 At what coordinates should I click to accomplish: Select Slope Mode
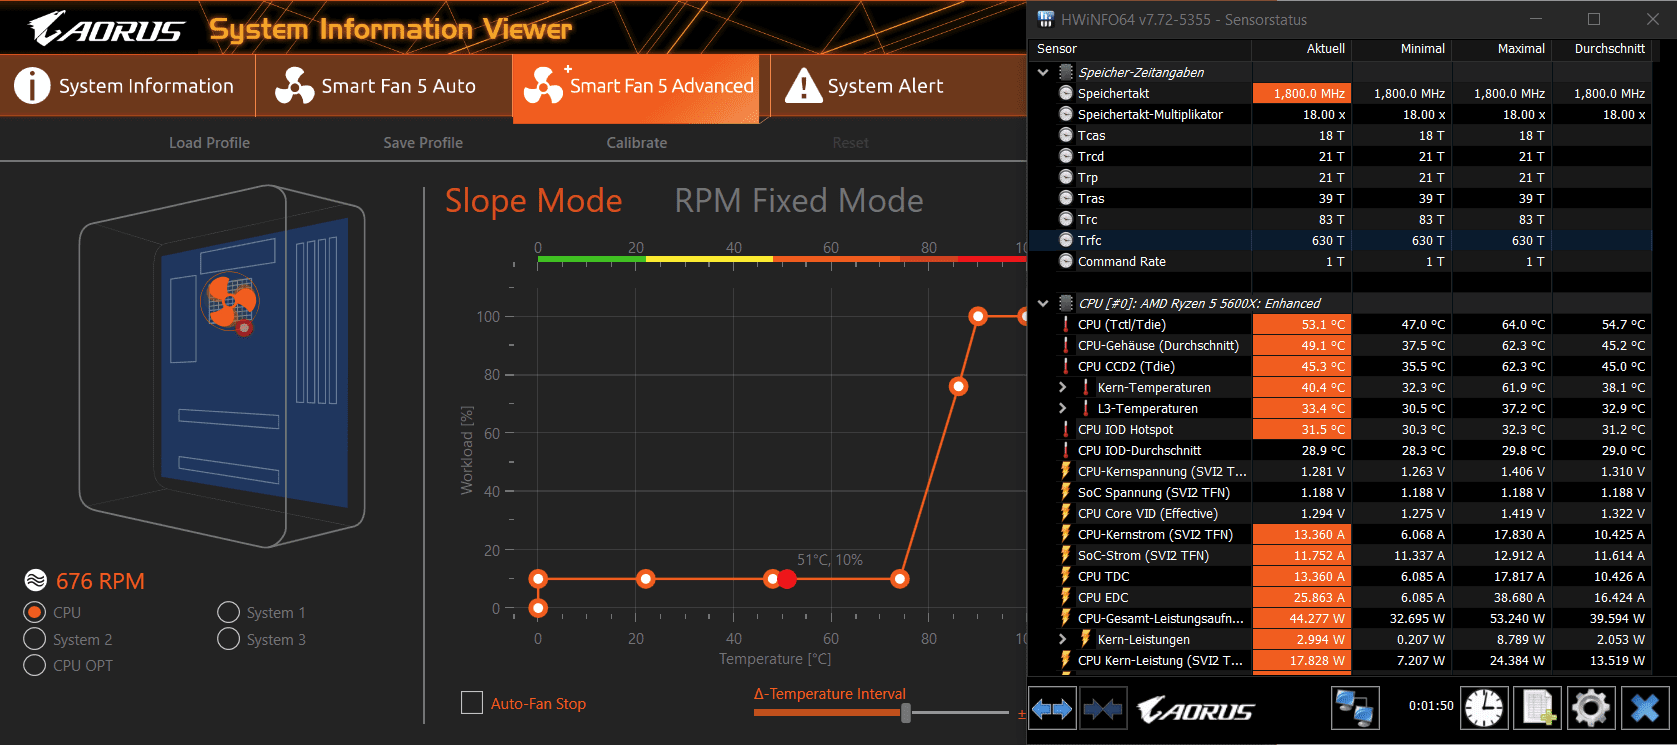tap(534, 200)
